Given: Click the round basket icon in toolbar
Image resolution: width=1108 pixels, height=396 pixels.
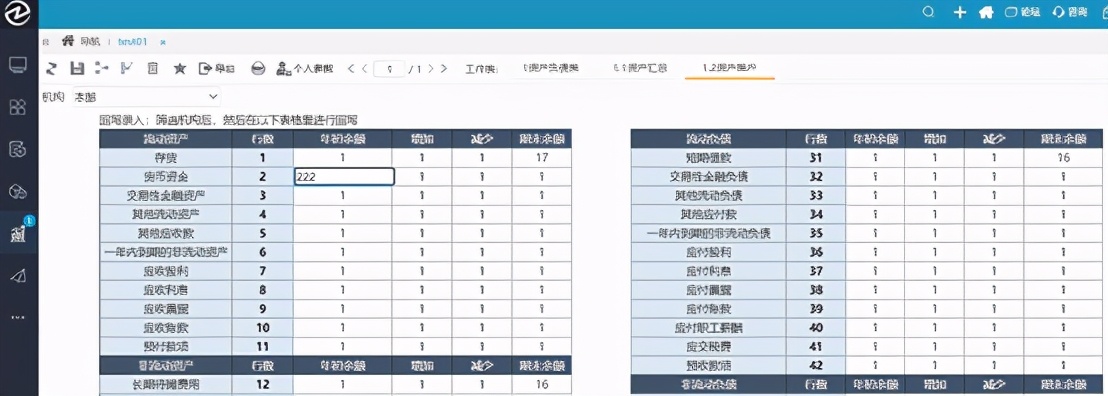Looking at the screenshot, I should 259,69.
